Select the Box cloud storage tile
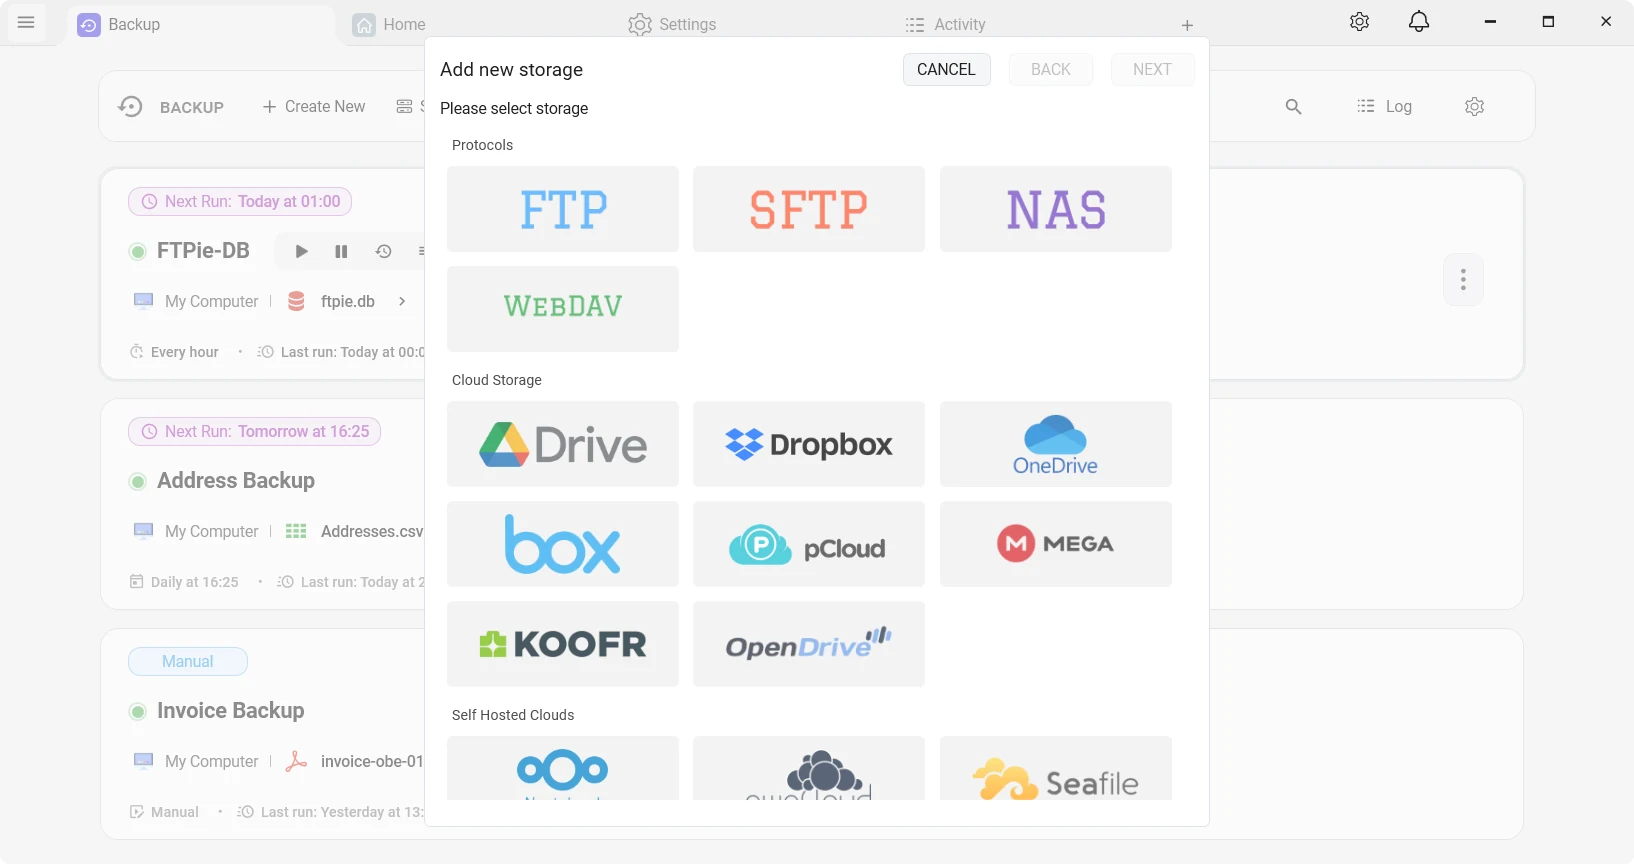Screen dimensions: 1634x864 tap(563, 544)
